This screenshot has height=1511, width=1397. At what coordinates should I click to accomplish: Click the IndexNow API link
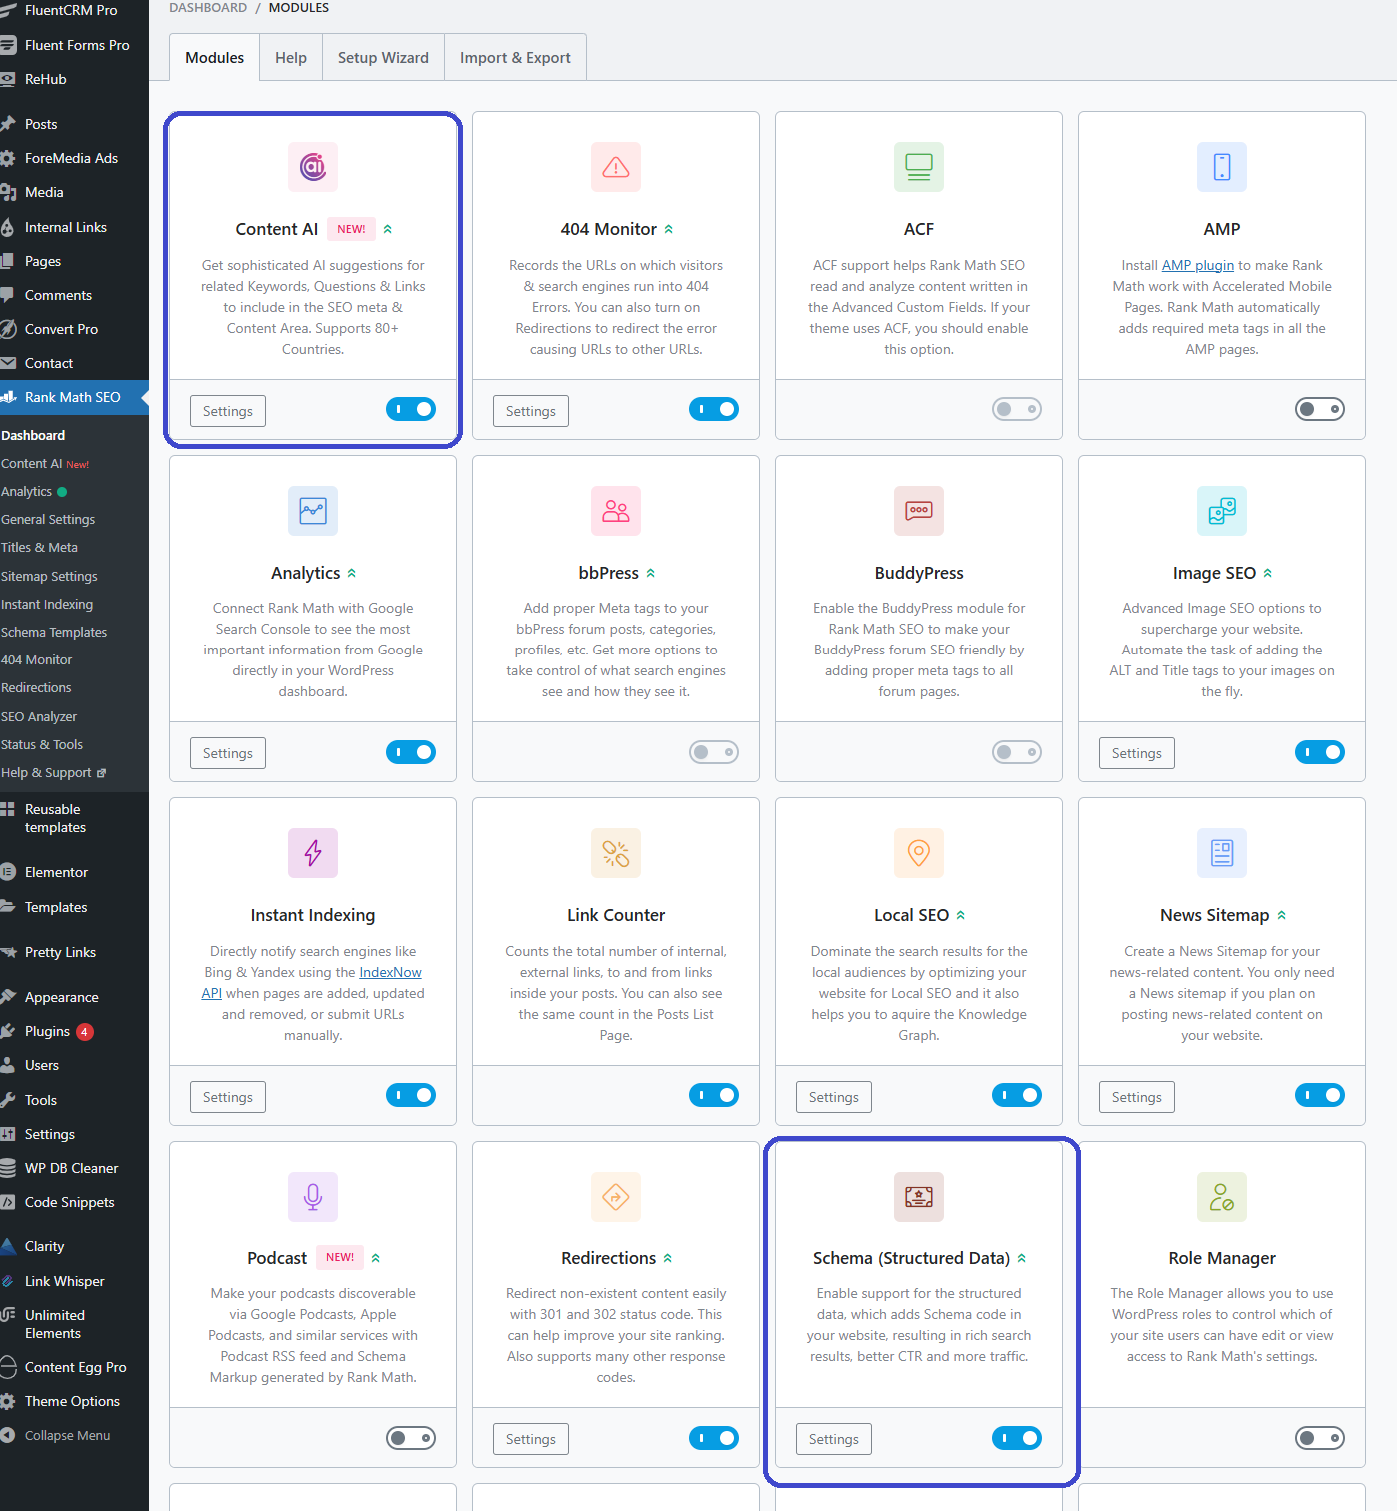click(390, 971)
